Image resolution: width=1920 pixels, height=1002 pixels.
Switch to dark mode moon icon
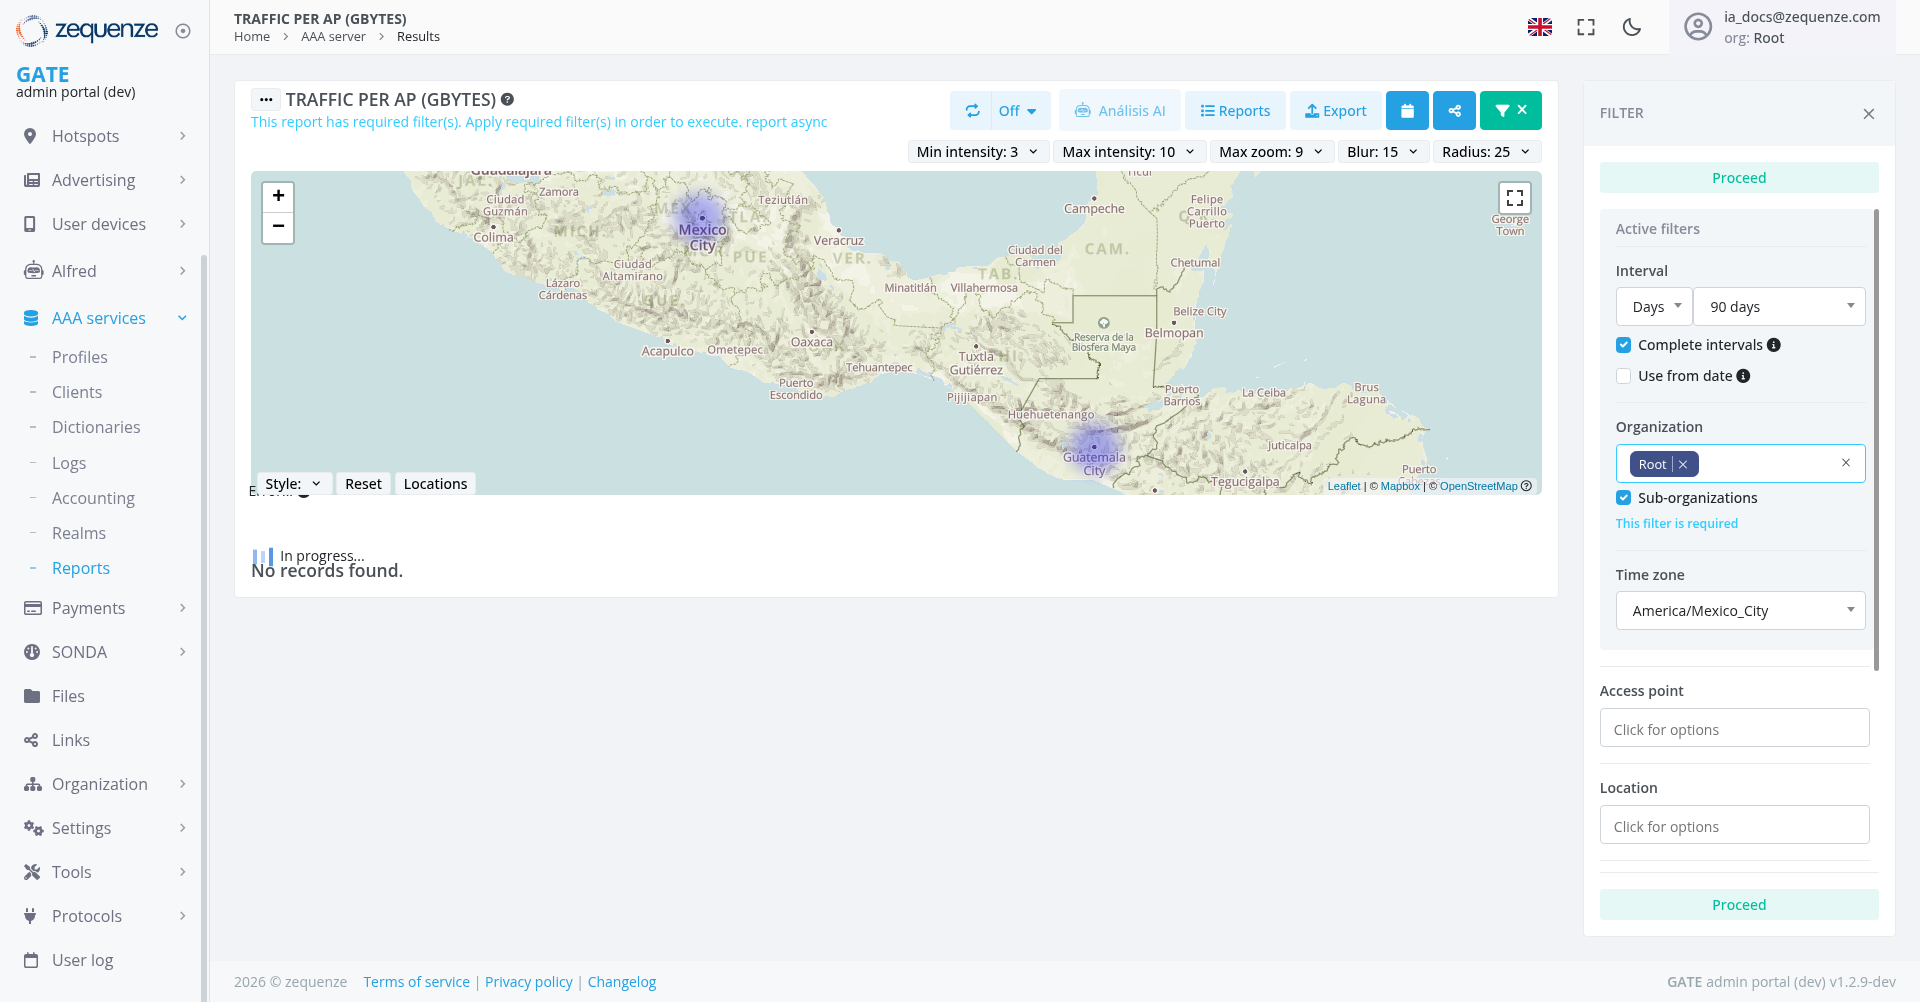point(1632,27)
